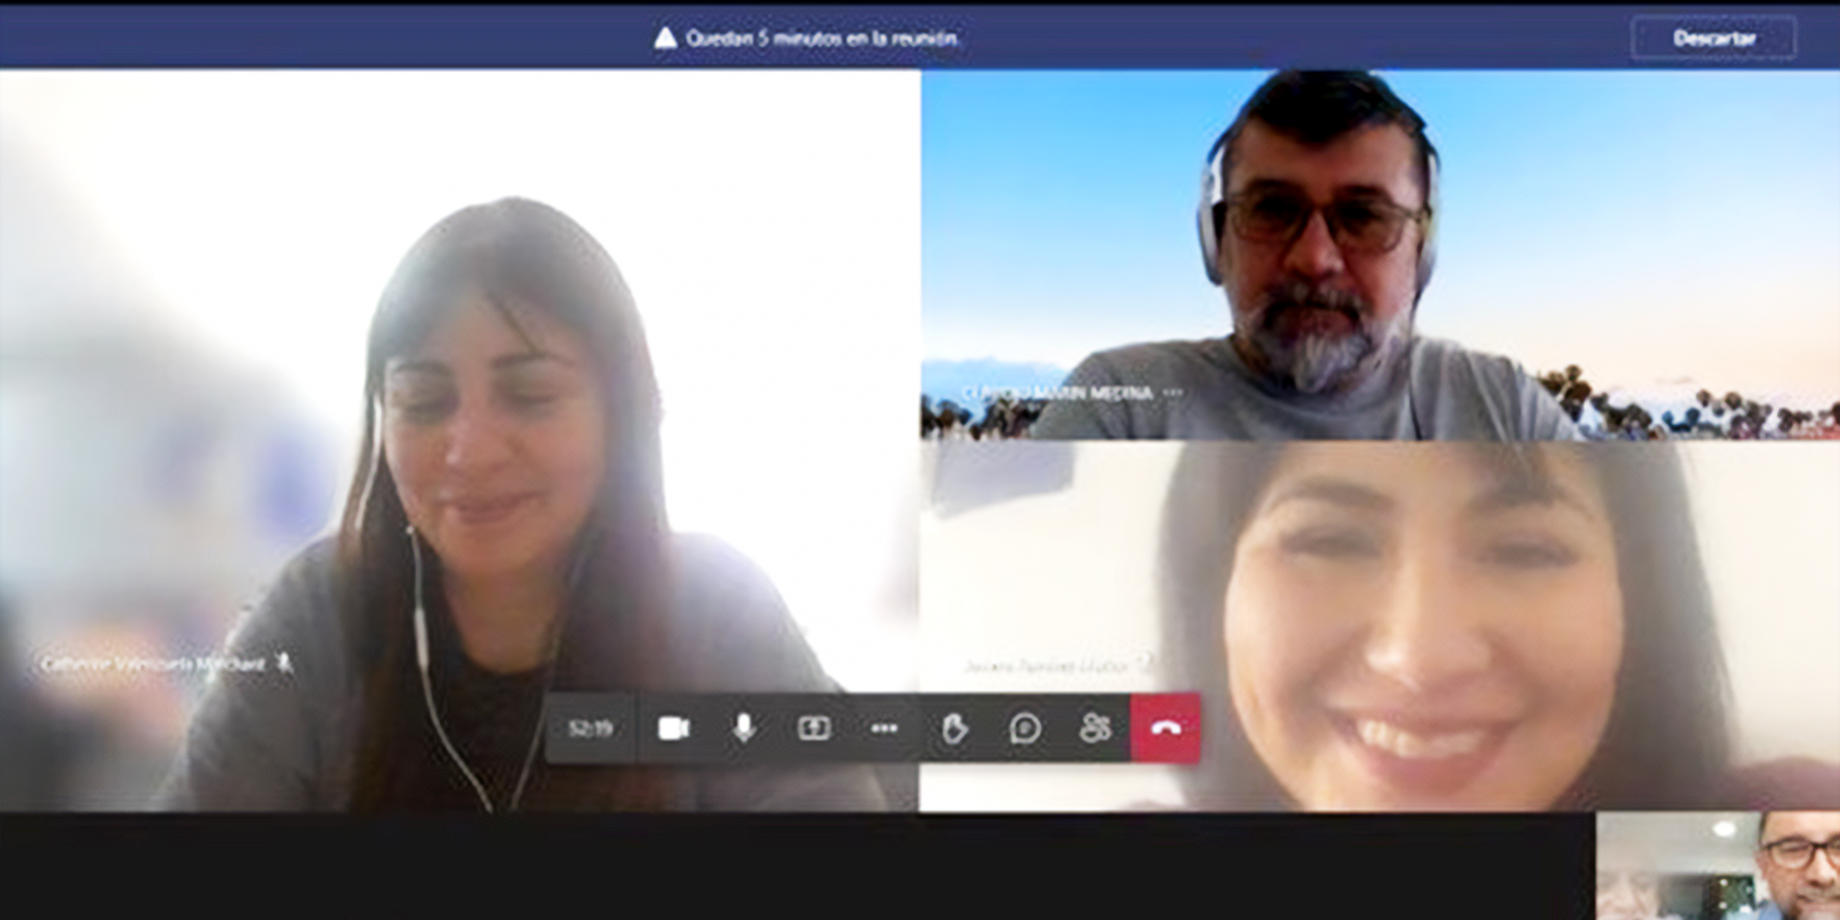The height and width of the screenshot is (920, 1840).
Task: Select the self-view thumbnail video
Action: [x=1718, y=866]
